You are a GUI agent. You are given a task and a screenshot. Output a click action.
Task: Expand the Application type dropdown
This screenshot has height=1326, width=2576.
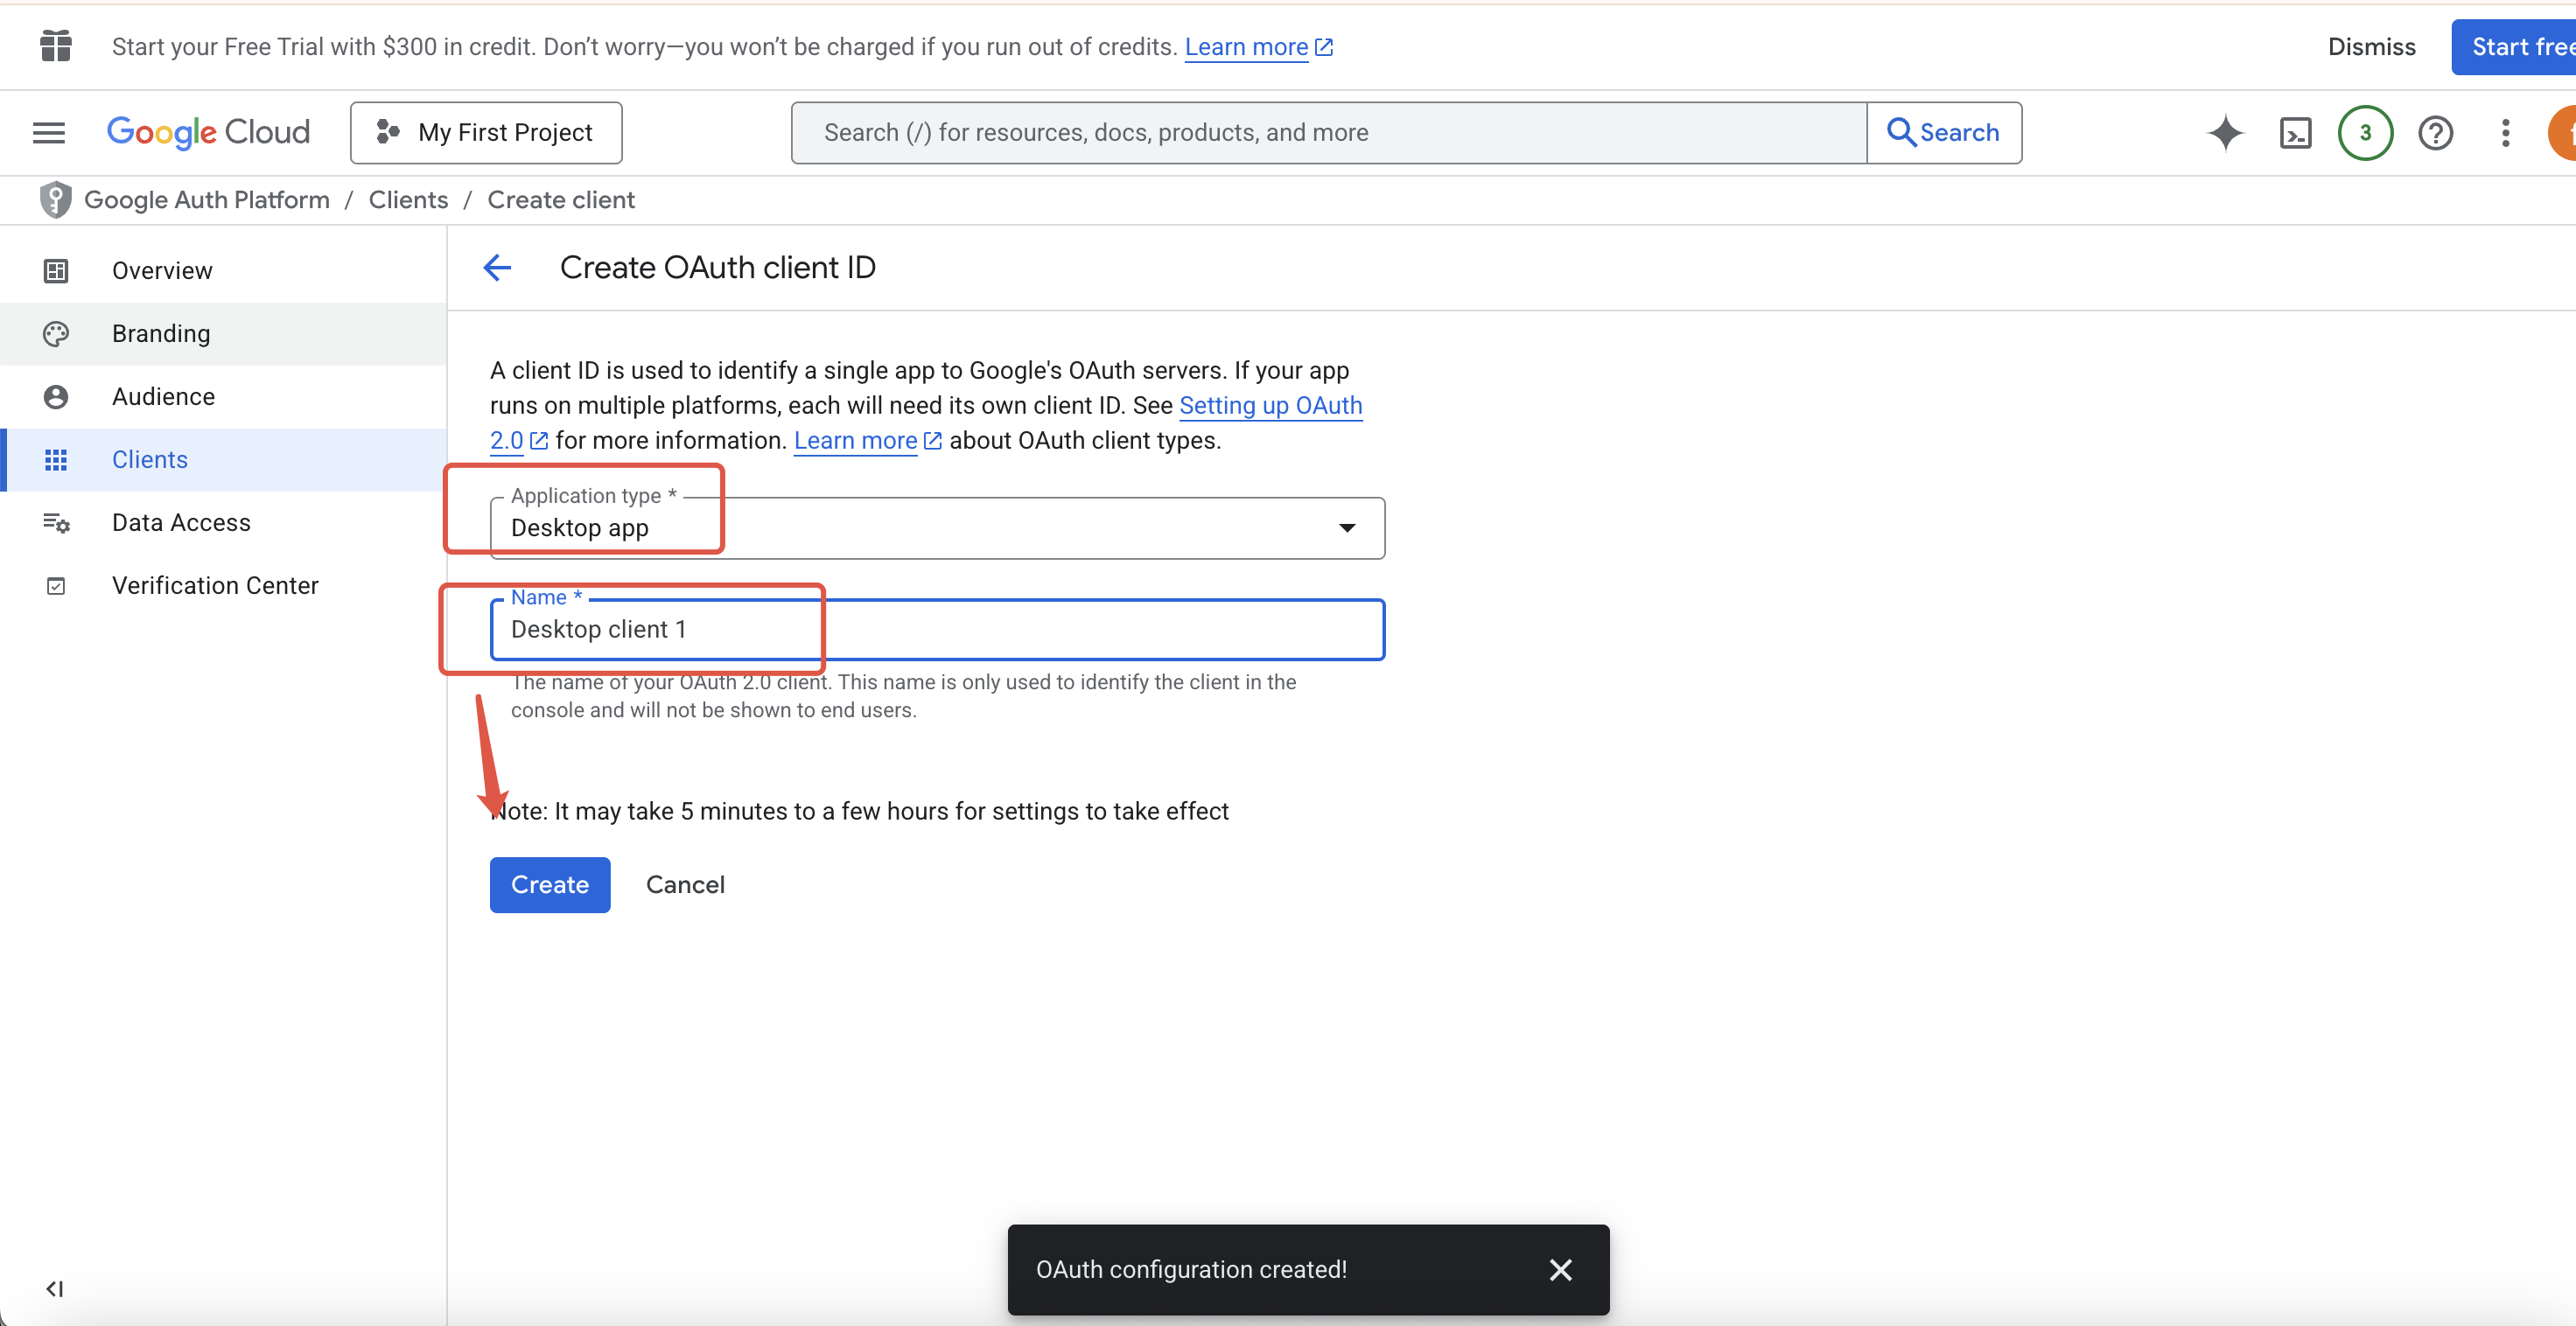click(937, 527)
